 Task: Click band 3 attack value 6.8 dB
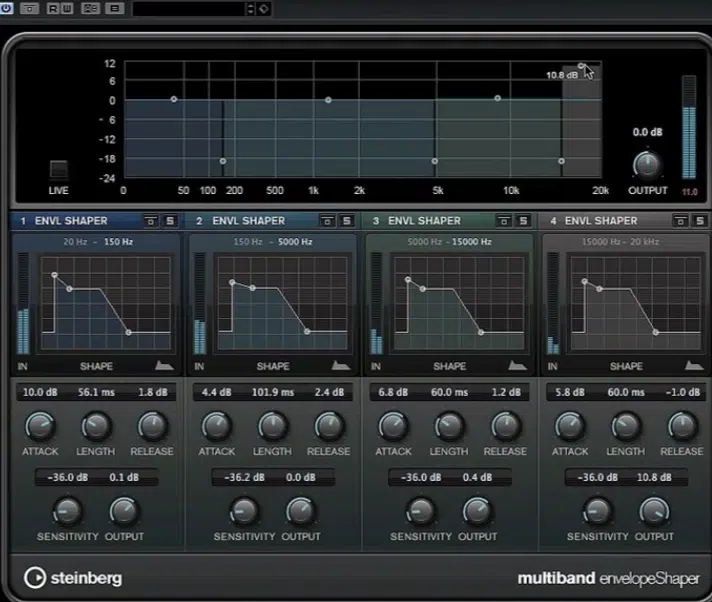[393, 392]
